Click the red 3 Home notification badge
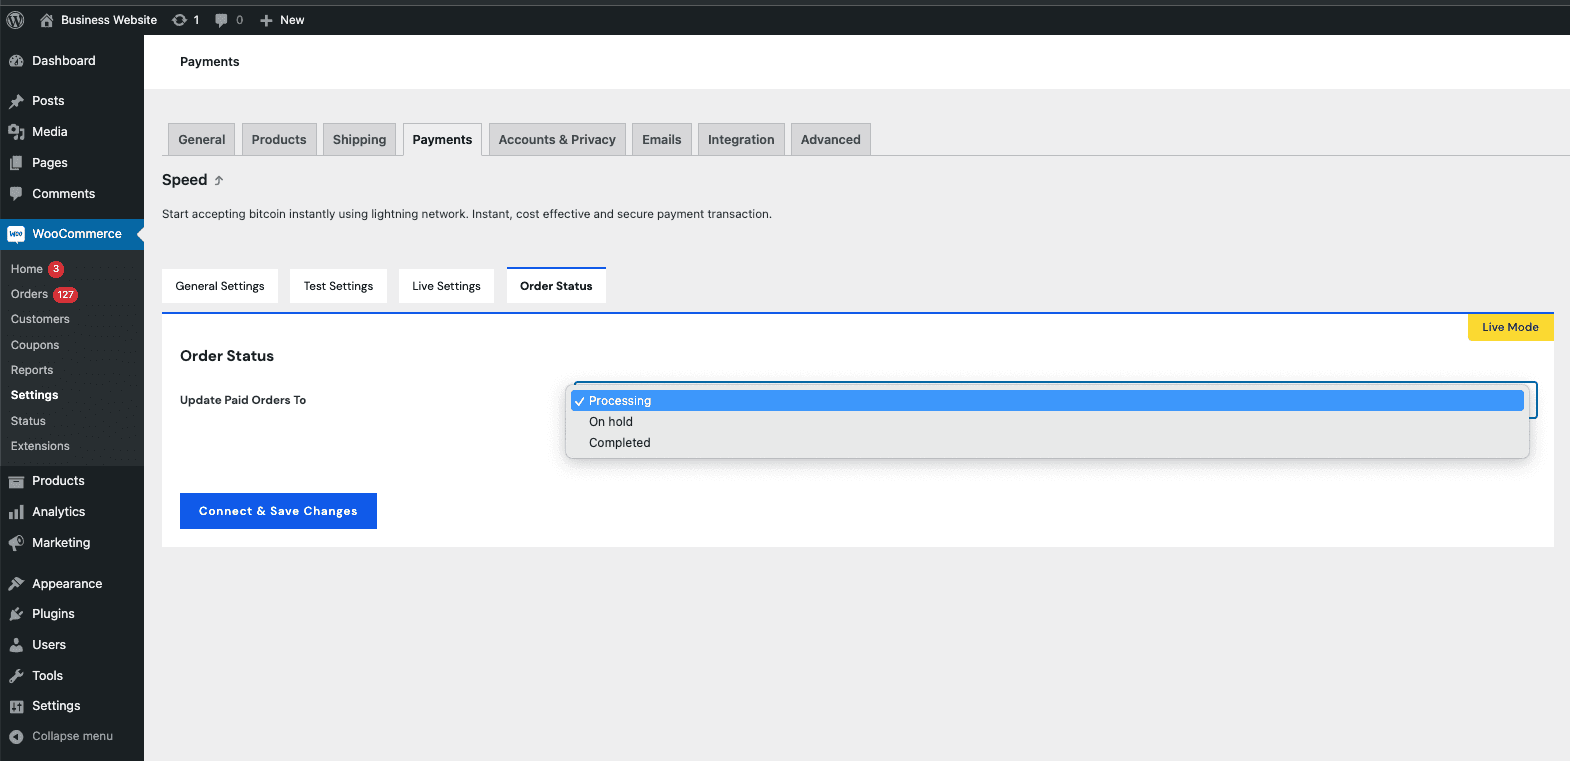Image resolution: width=1570 pixels, height=761 pixels. tap(56, 269)
